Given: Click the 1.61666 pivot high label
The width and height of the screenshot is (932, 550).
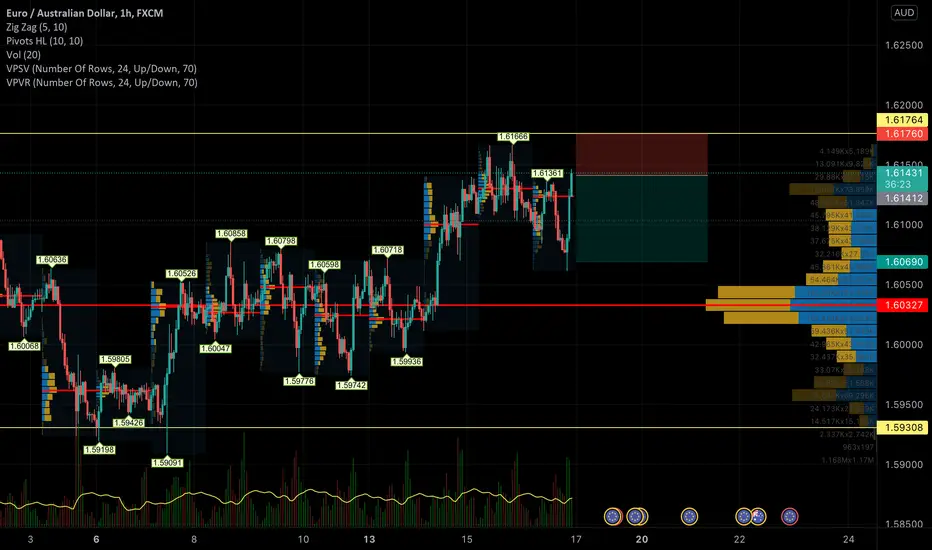Looking at the screenshot, I should (513, 137).
